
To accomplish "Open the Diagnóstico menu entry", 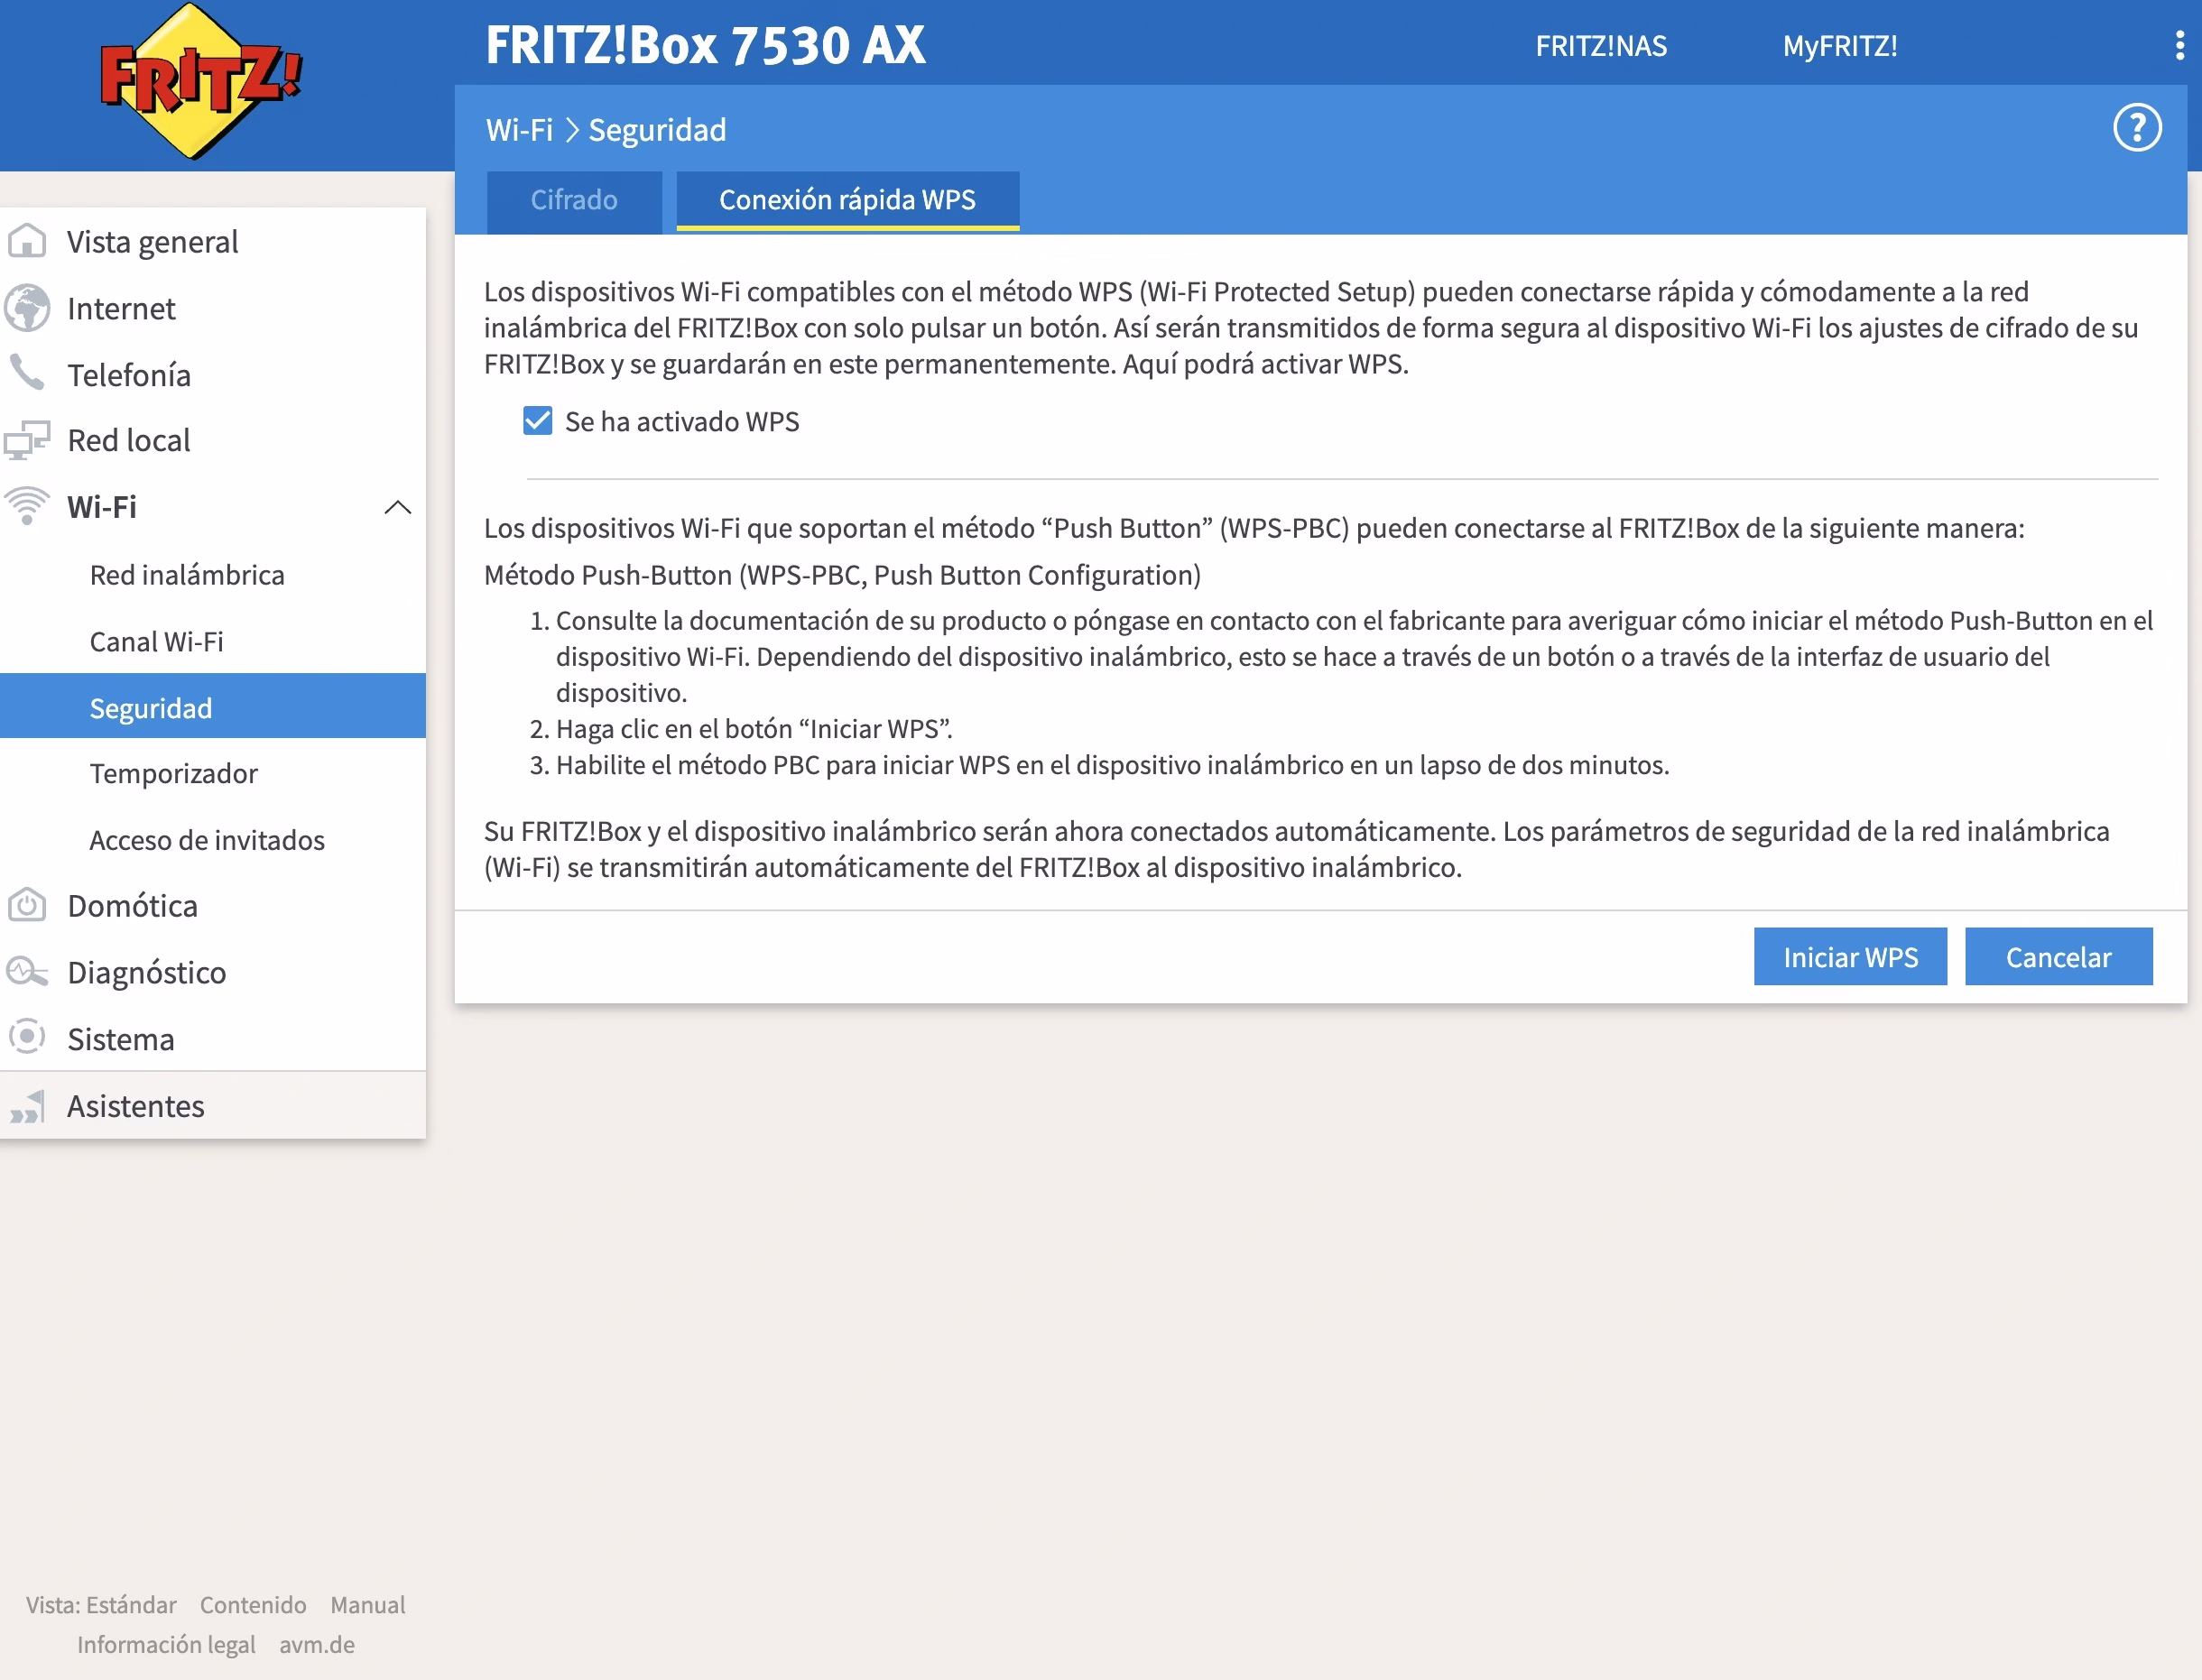I will 147,972.
